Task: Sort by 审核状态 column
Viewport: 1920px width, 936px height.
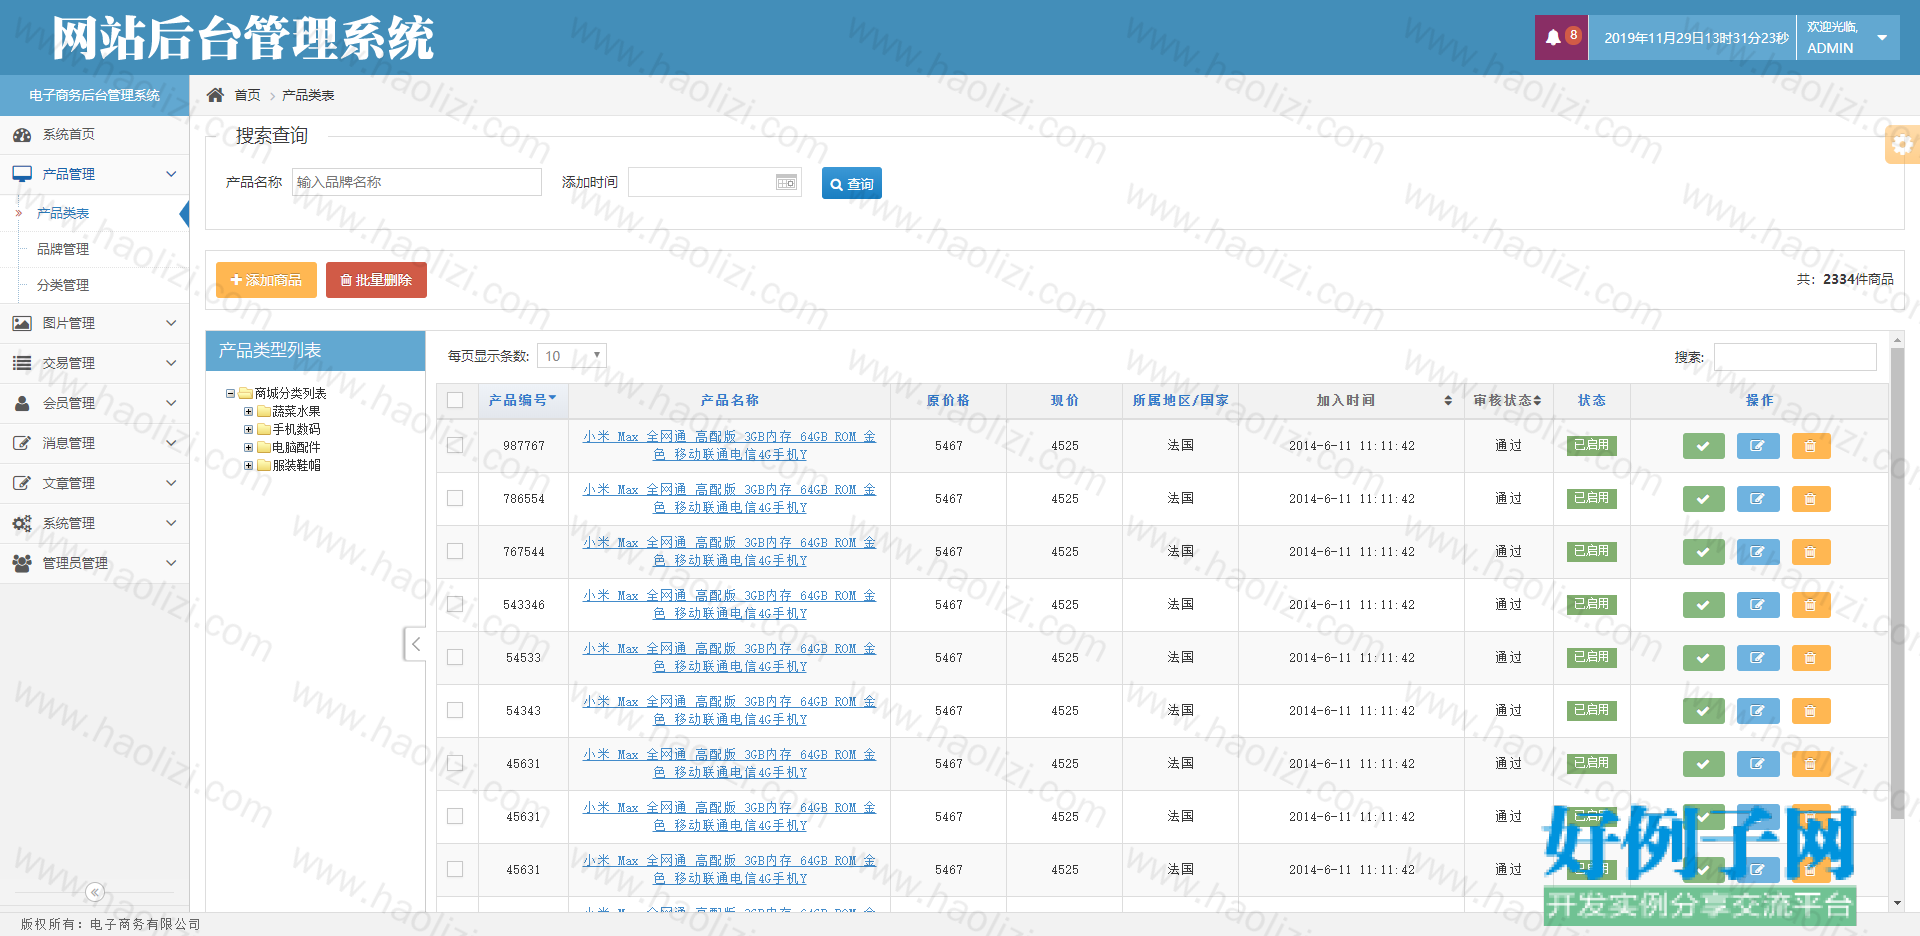Action: pyautogui.click(x=1507, y=400)
